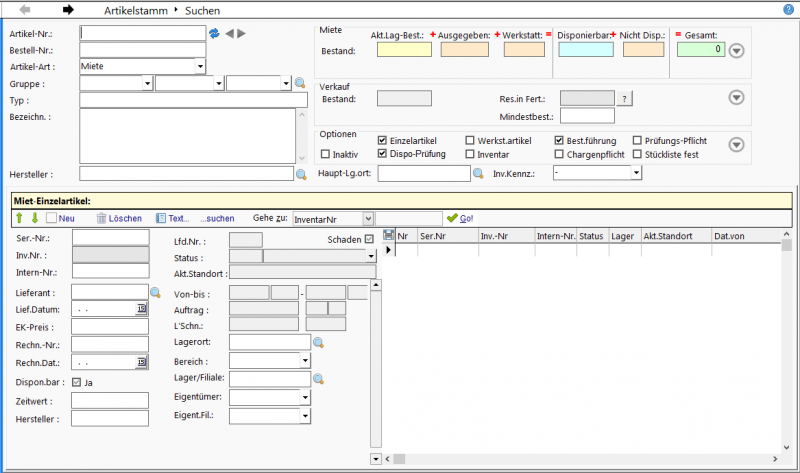Search Lager/Filiale using the magnifier icon
800x473 pixels.
click(x=318, y=379)
